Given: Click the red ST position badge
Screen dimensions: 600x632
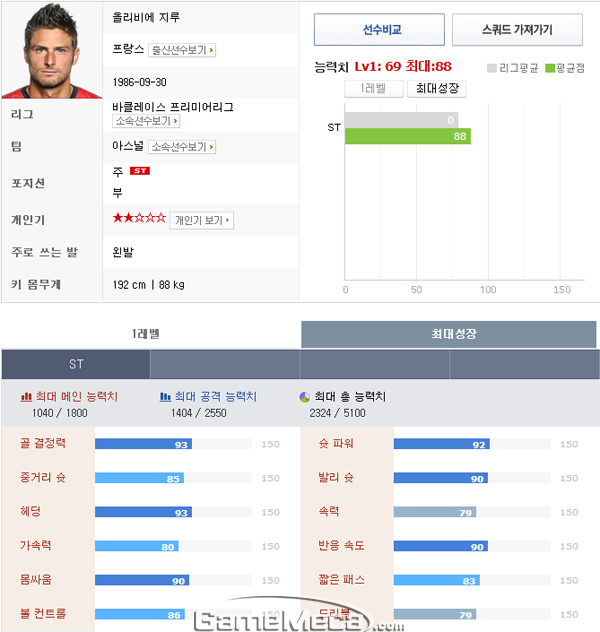Looking at the screenshot, I should (x=140, y=171).
